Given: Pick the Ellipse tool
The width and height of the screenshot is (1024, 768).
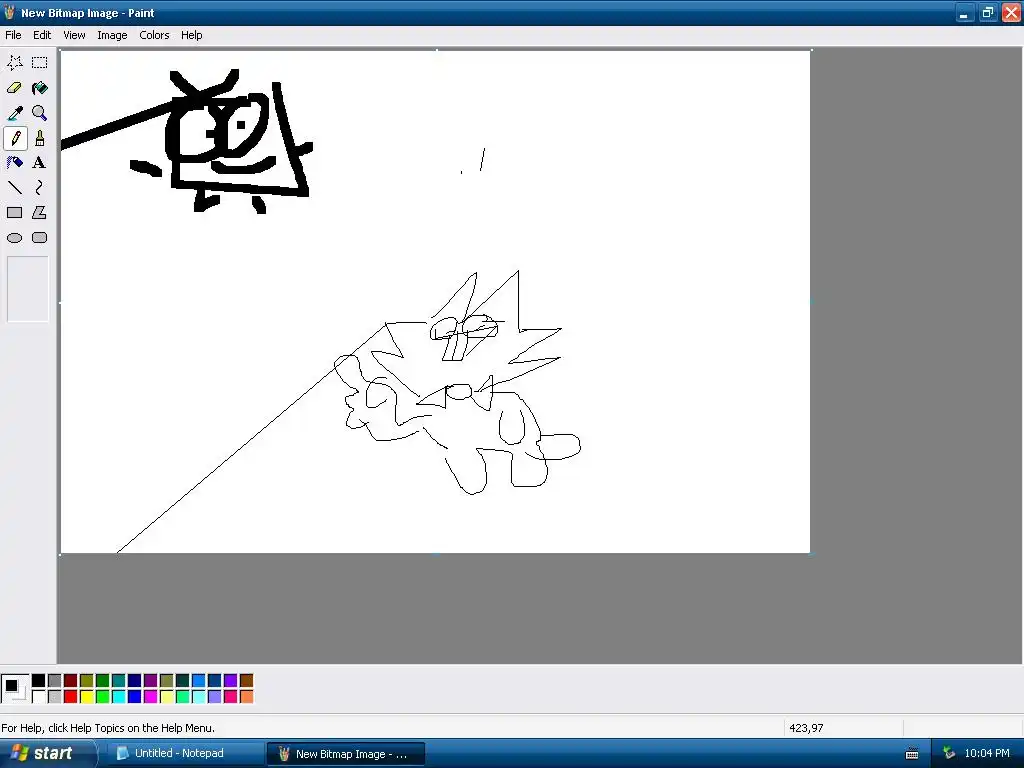Looking at the screenshot, I should pyautogui.click(x=14, y=238).
